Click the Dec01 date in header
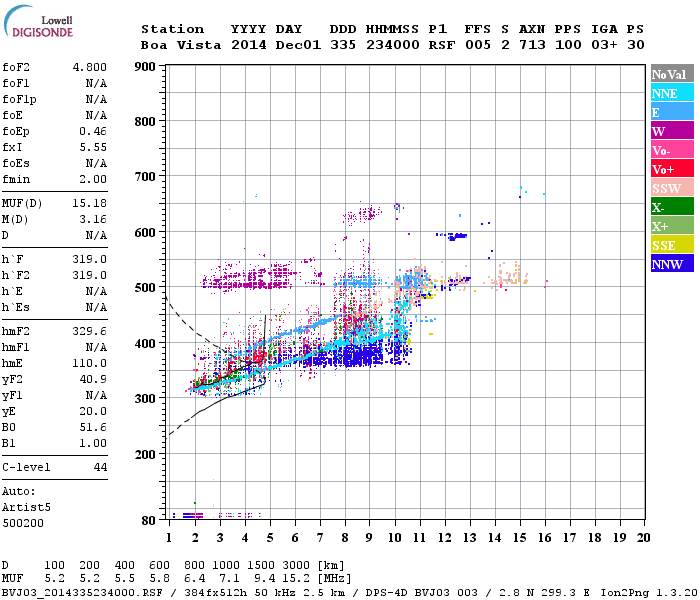 pyautogui.click(x=298, y=46)
